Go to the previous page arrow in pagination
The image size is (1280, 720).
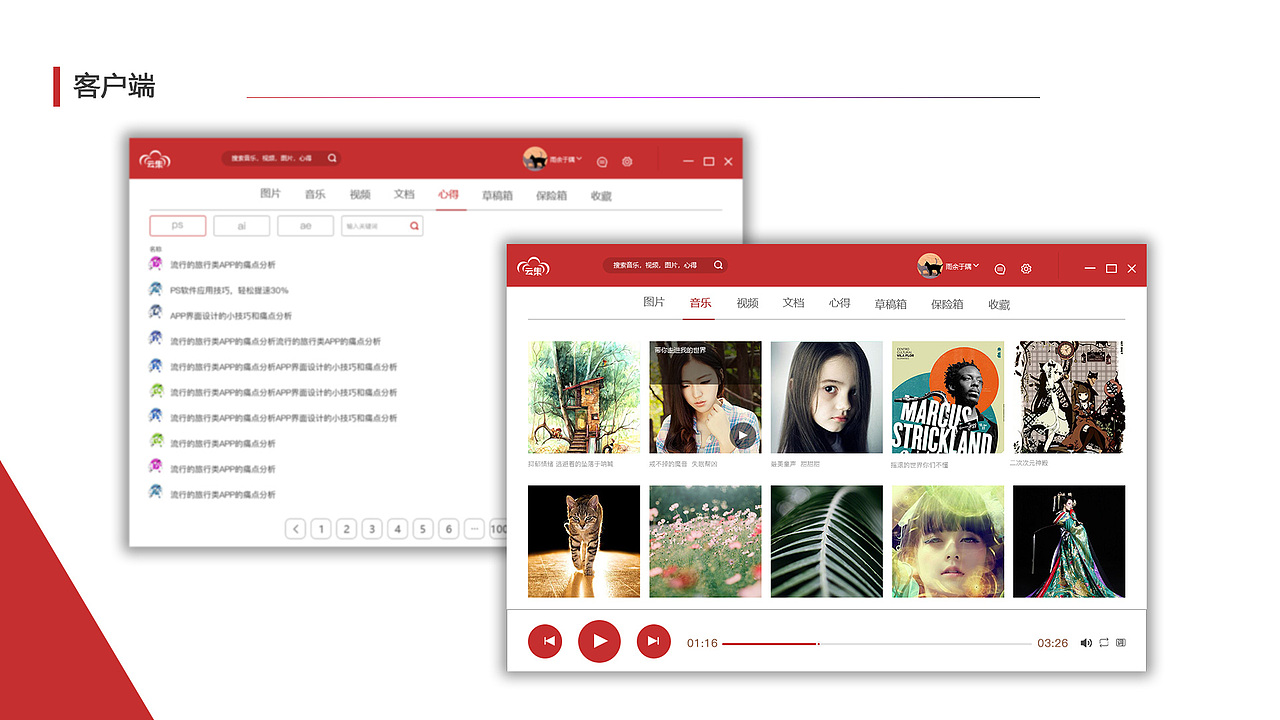coord(295,529)
